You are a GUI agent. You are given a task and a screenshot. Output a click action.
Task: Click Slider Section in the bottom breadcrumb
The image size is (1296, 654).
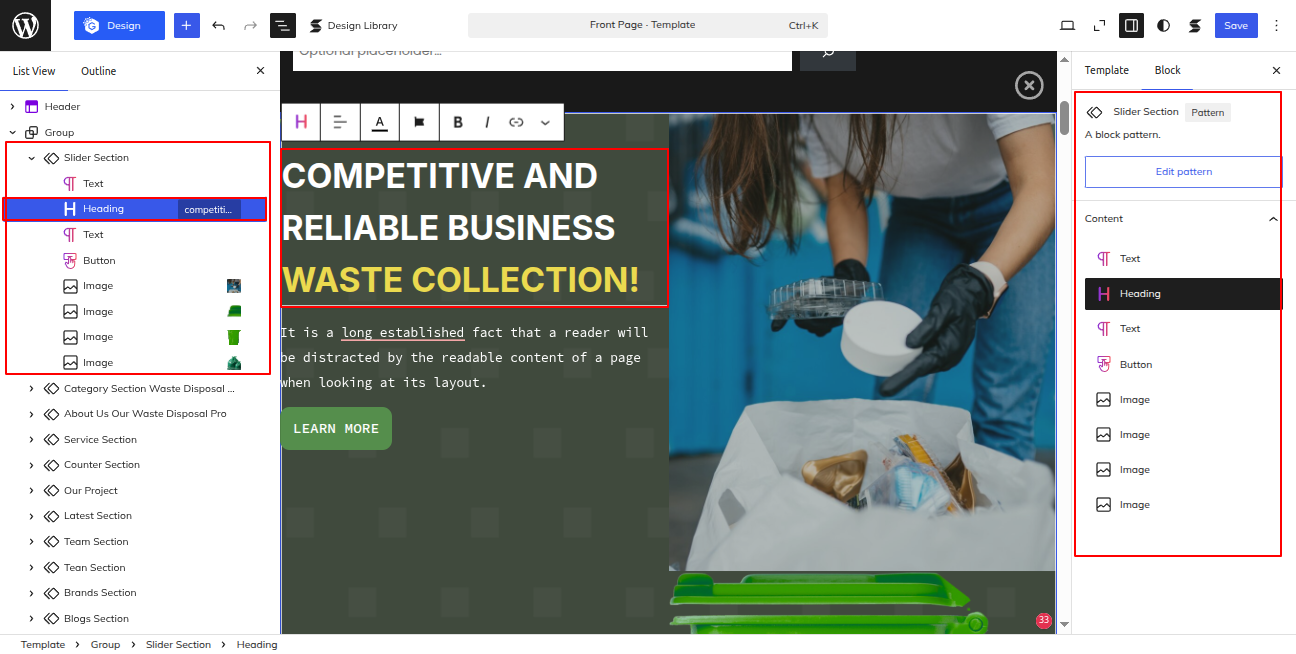[x=178, y=645]
